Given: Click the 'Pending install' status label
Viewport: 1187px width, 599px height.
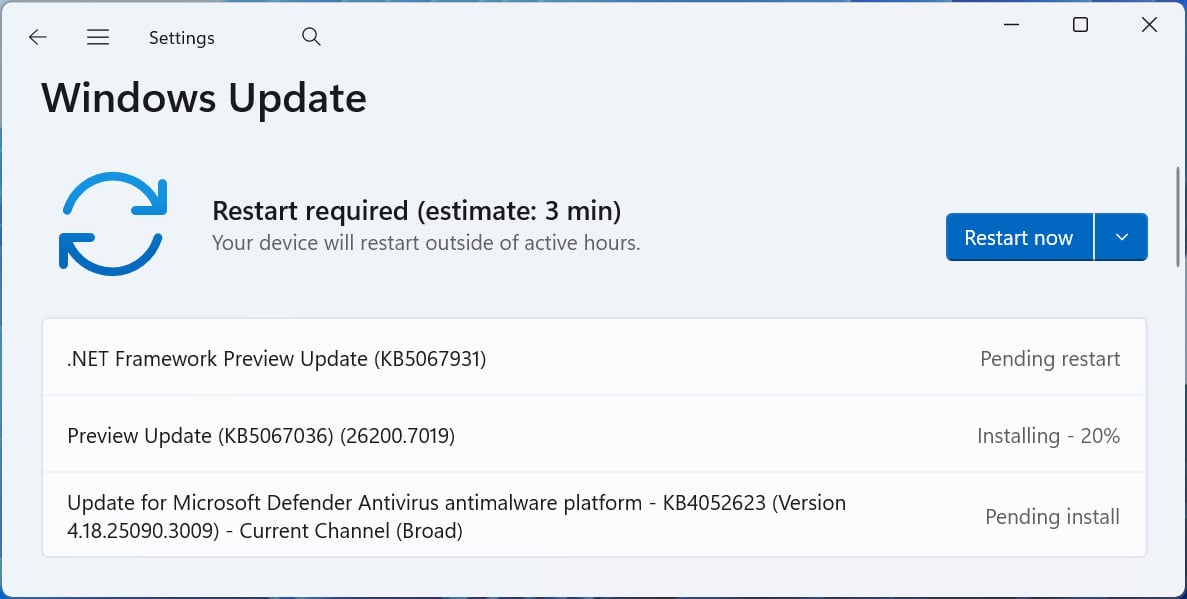Looking at the screenshot, I should (1052, 516).
